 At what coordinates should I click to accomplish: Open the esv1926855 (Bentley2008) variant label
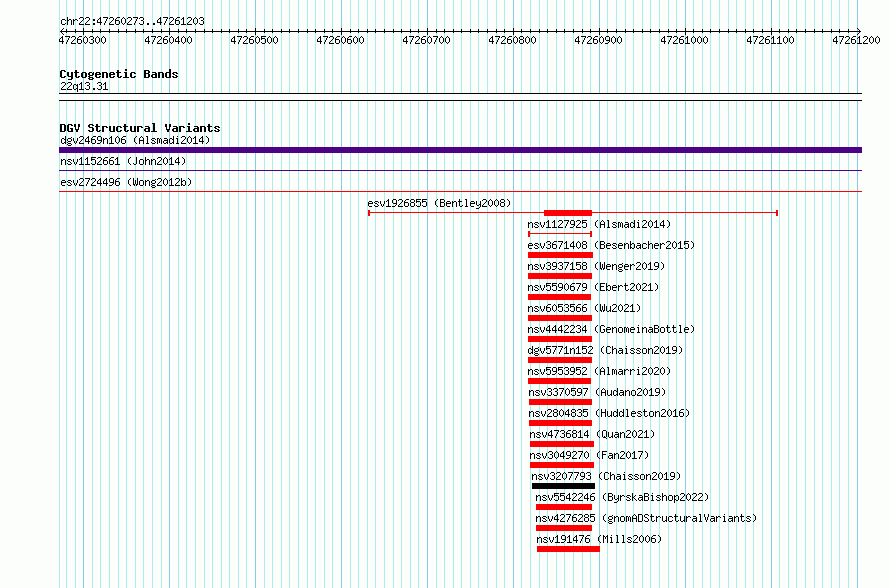[x=439, y=203]
